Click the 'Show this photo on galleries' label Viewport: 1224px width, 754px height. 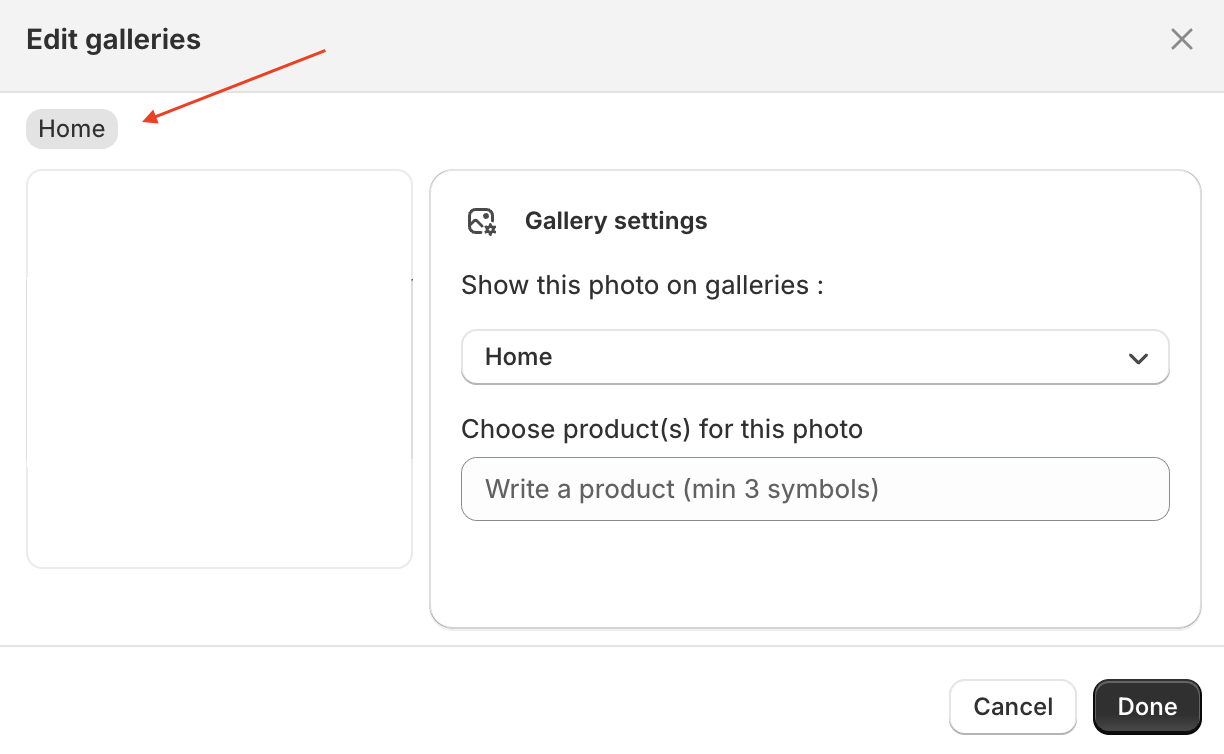[642, 285]
